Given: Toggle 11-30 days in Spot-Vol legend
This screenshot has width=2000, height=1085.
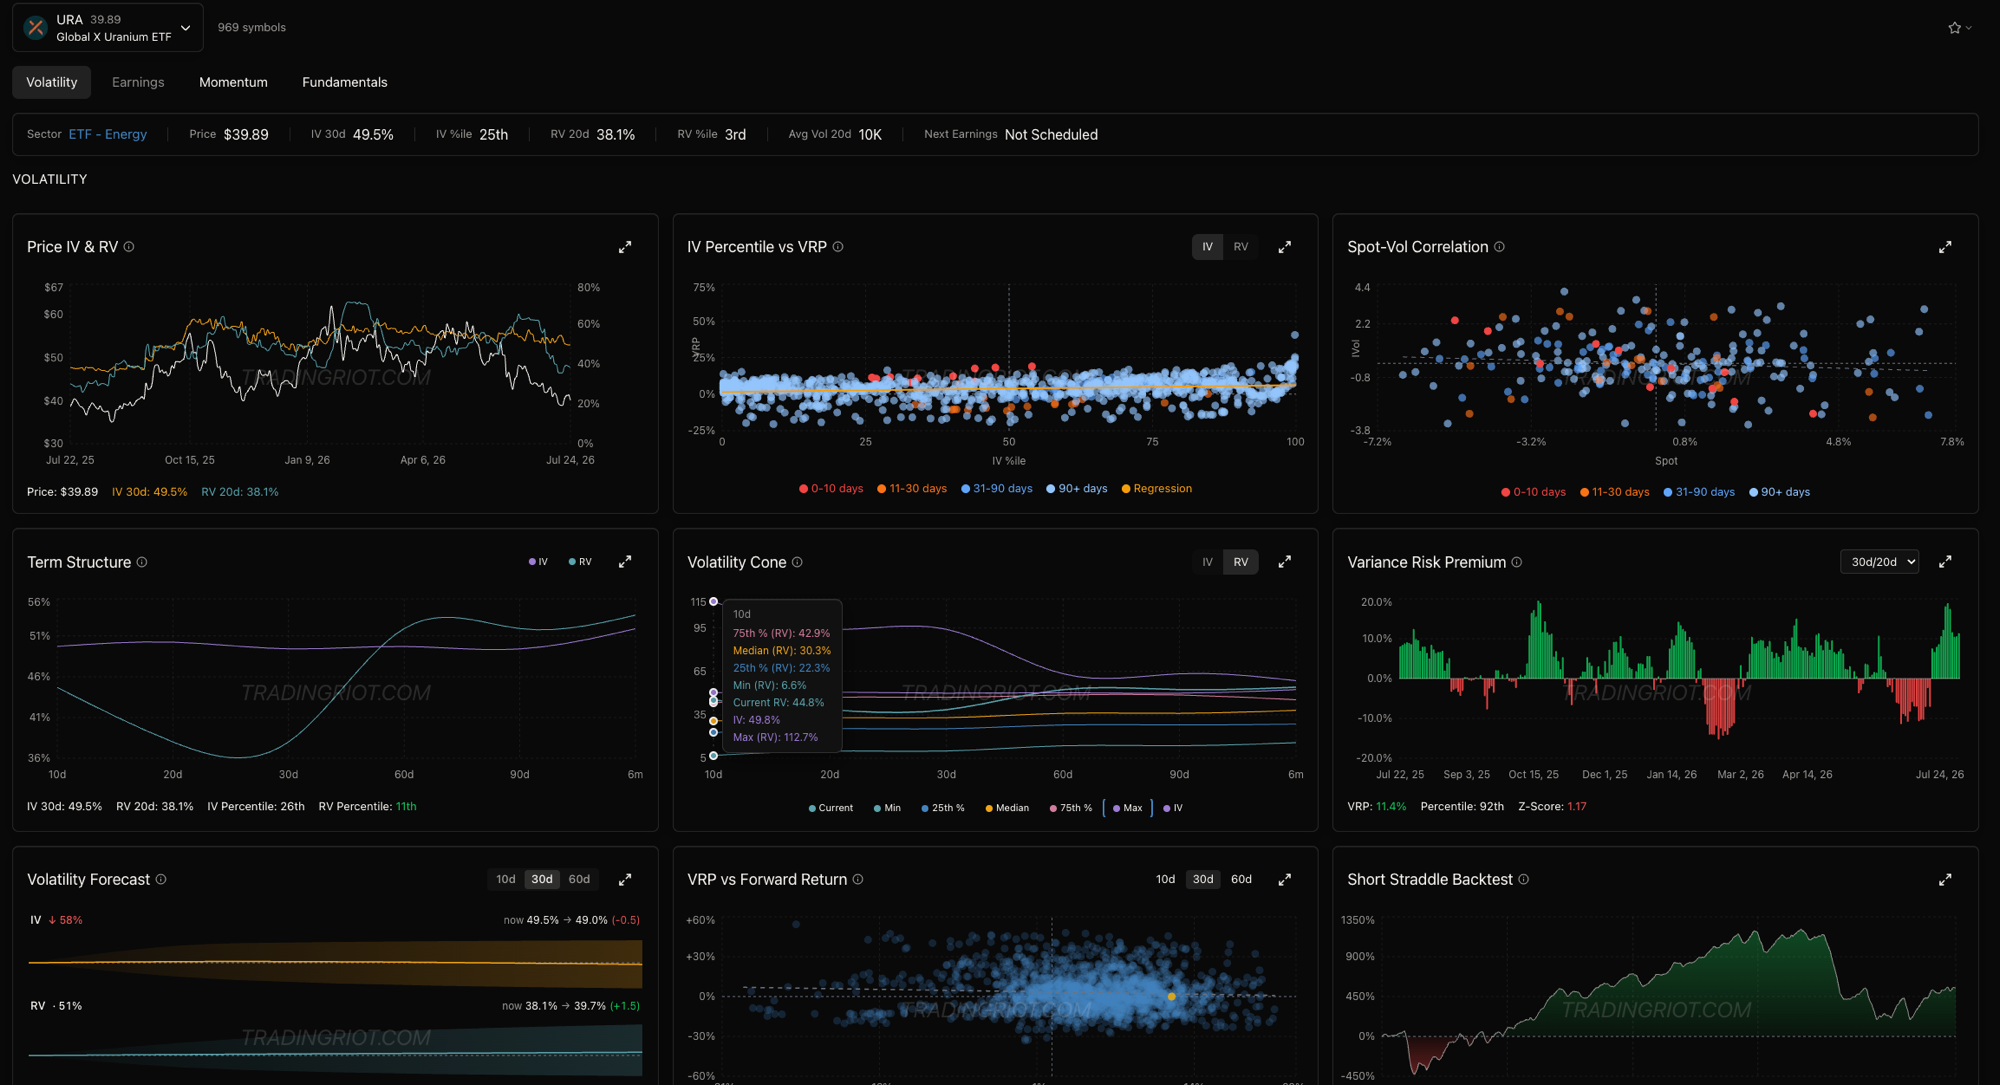Looking at the screenshot, I should point(1614,492).
